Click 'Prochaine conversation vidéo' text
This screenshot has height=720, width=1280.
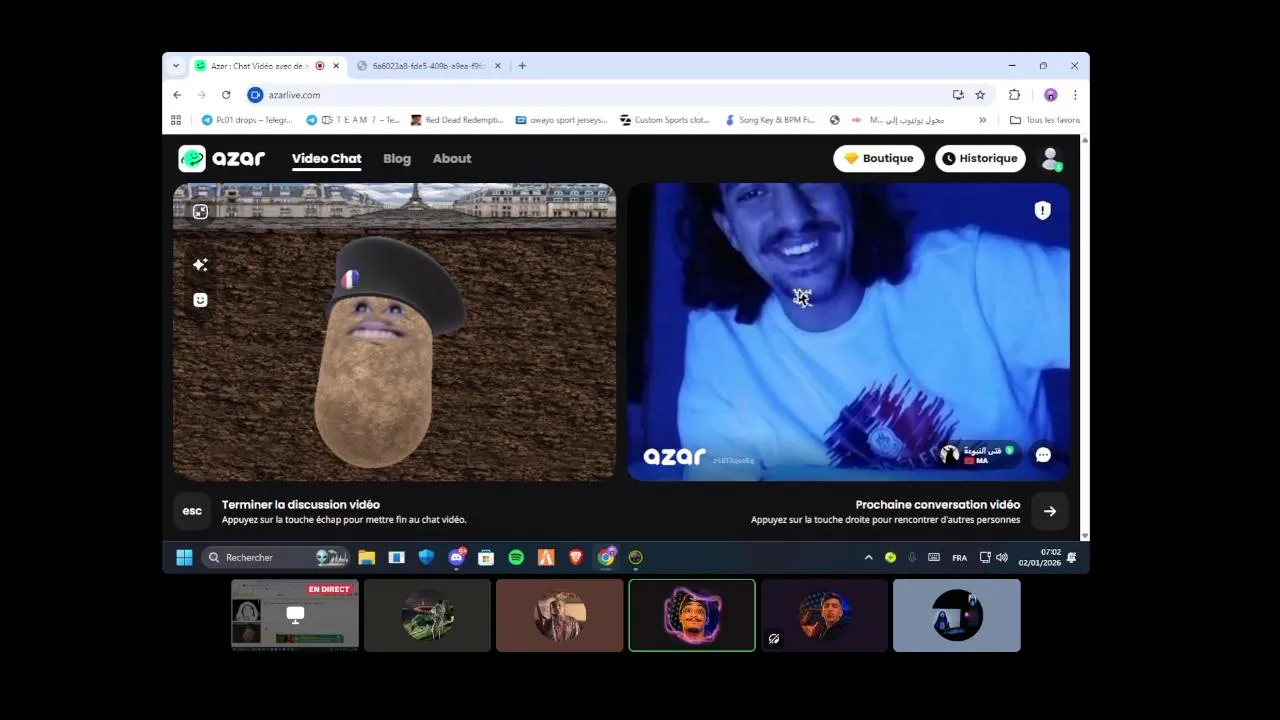click(x=938, y=504)
